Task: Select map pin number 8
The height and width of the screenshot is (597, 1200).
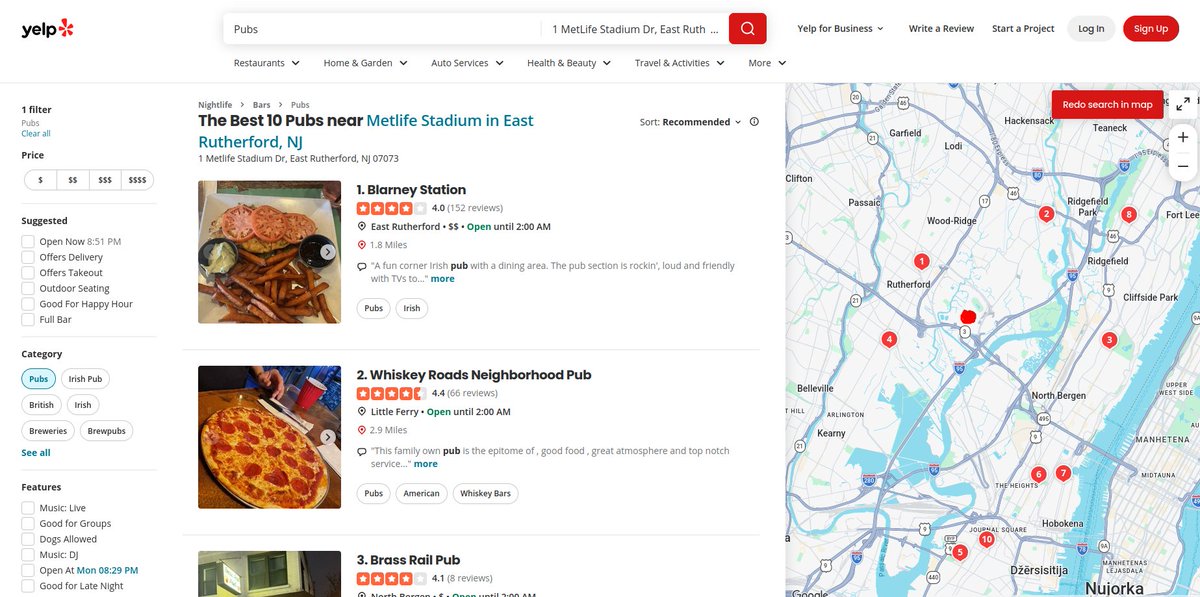Action: click(1129, 214)
